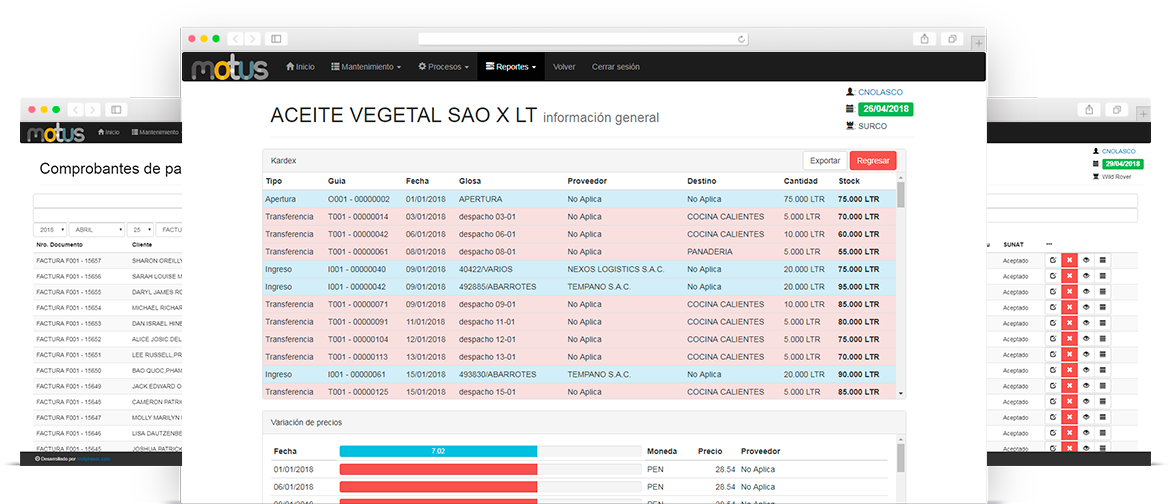The image size is (1170, 504).
Task: Go to Inicio in the navbar
Action: (300, 67)
